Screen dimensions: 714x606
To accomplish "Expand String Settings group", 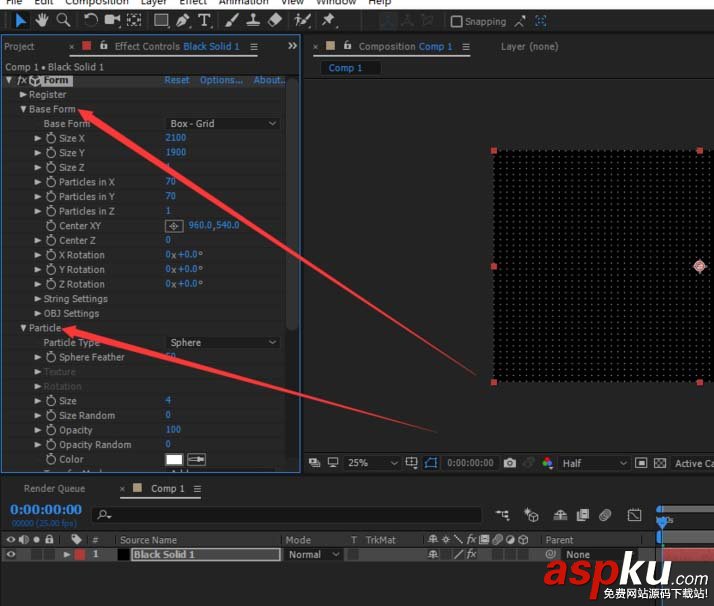I will (x=38, y=299).
